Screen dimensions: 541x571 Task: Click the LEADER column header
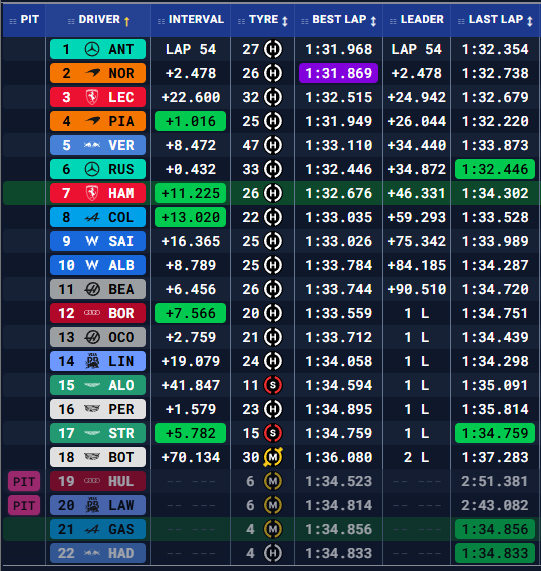click(x=416, y=20)
